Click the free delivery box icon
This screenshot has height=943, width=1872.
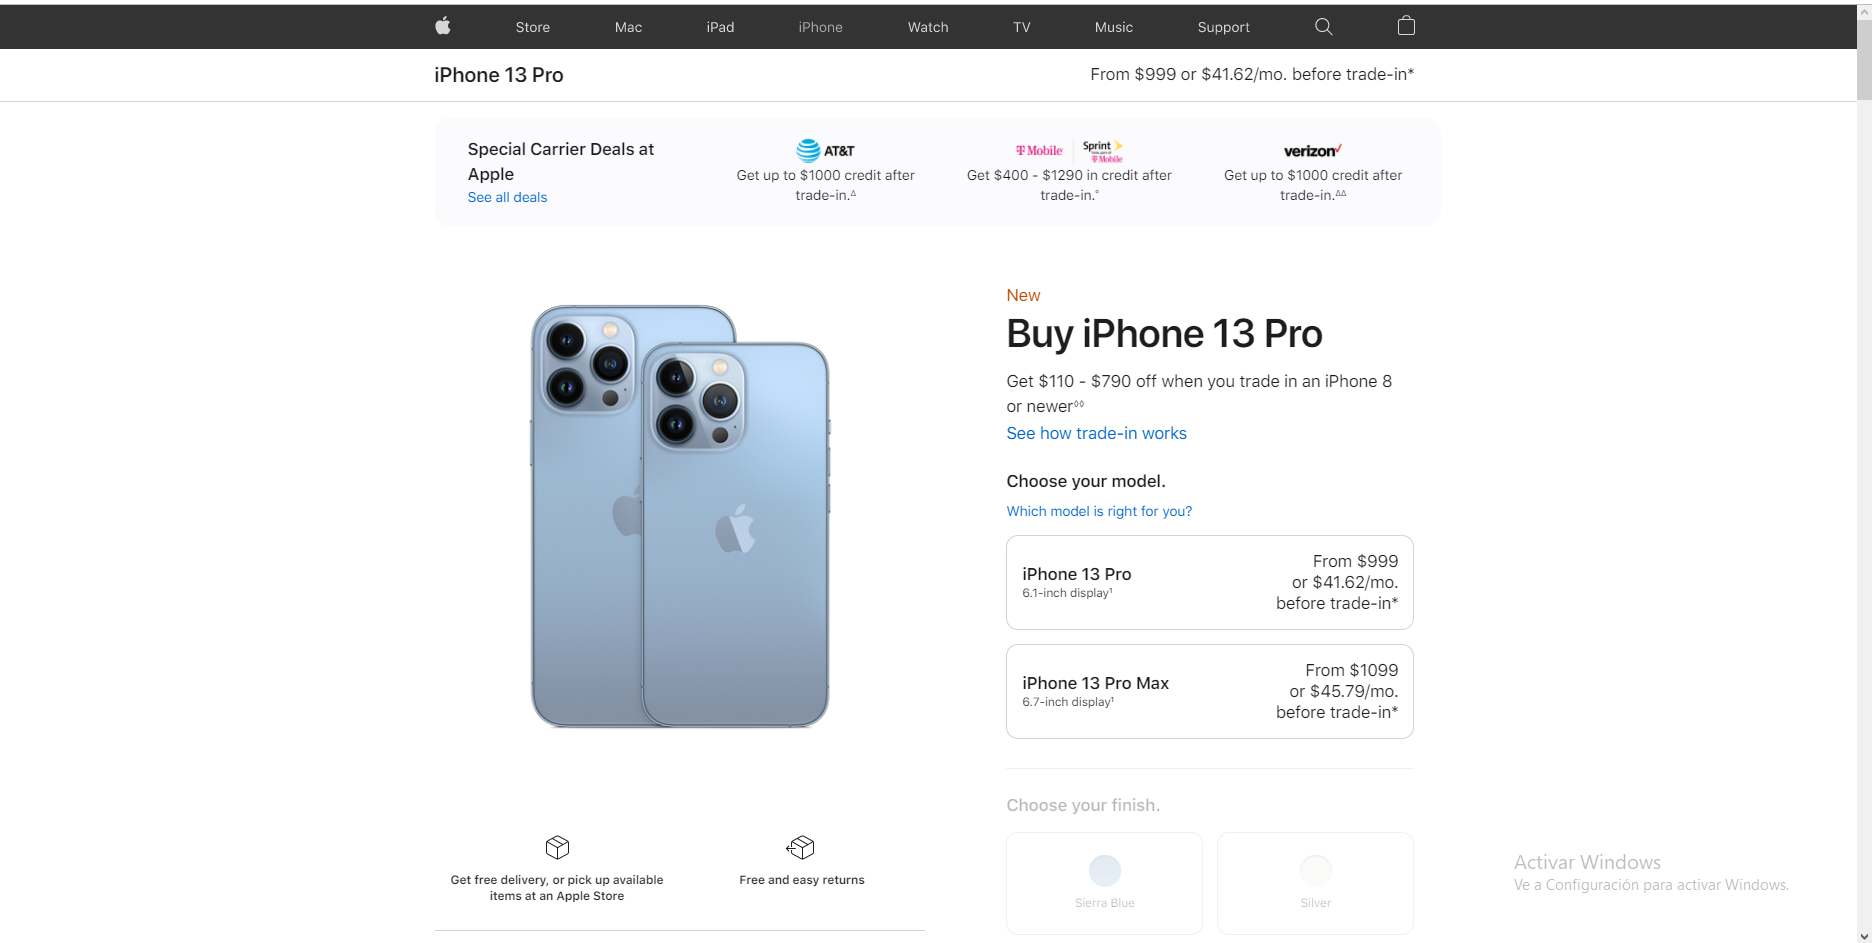(x=557, y=847)
